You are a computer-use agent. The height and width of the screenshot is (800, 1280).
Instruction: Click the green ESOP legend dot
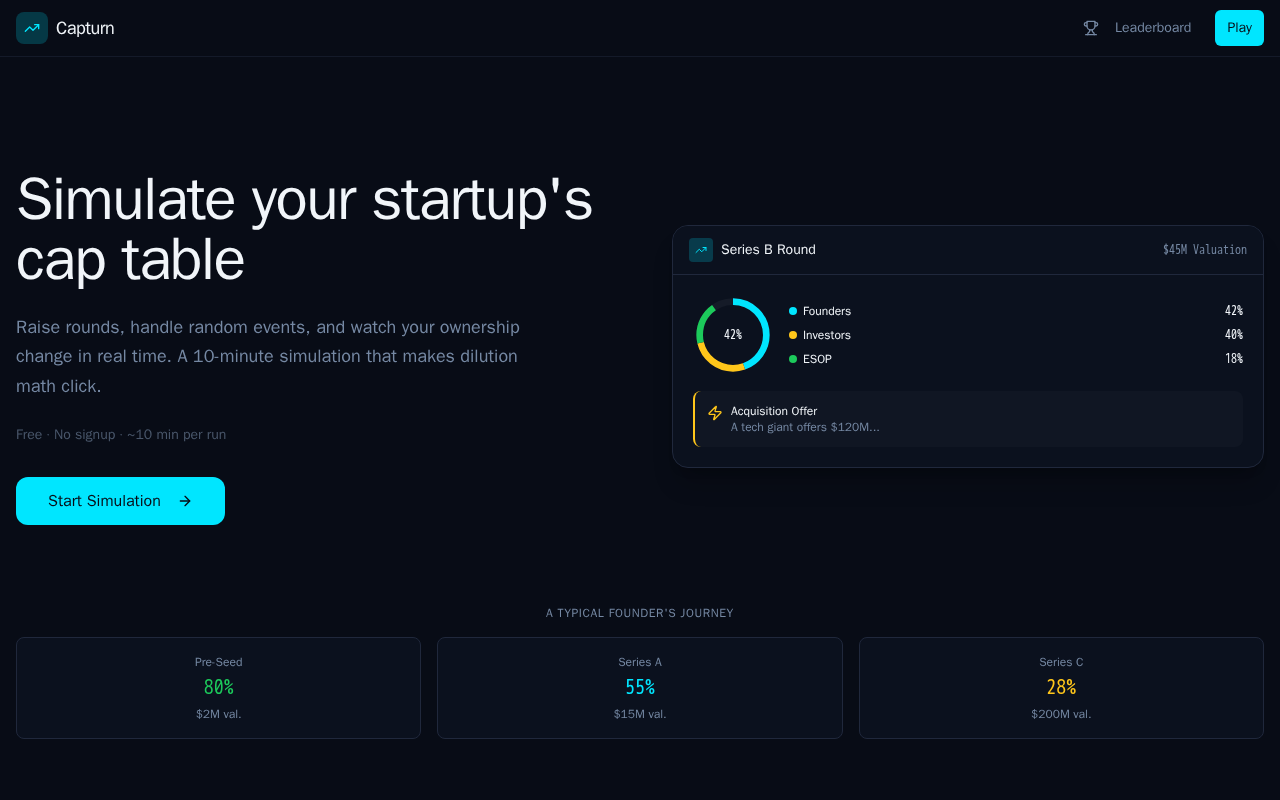[x=793, y=359]
